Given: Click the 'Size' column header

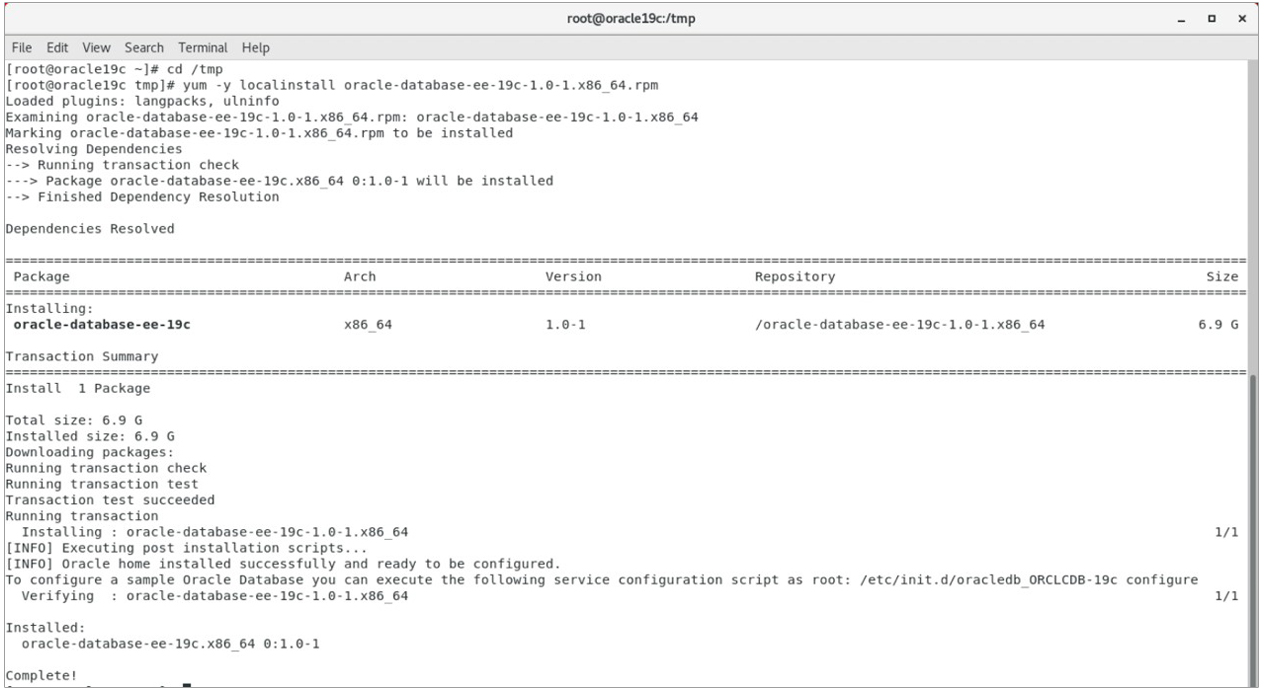Looking at the screenshot, I should (1222, 276).
